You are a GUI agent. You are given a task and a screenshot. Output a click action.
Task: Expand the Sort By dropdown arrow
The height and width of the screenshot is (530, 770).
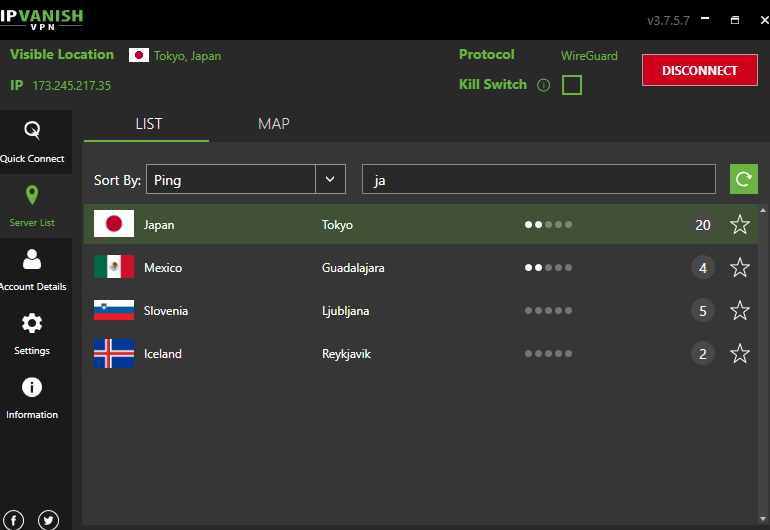click(330, 179)
